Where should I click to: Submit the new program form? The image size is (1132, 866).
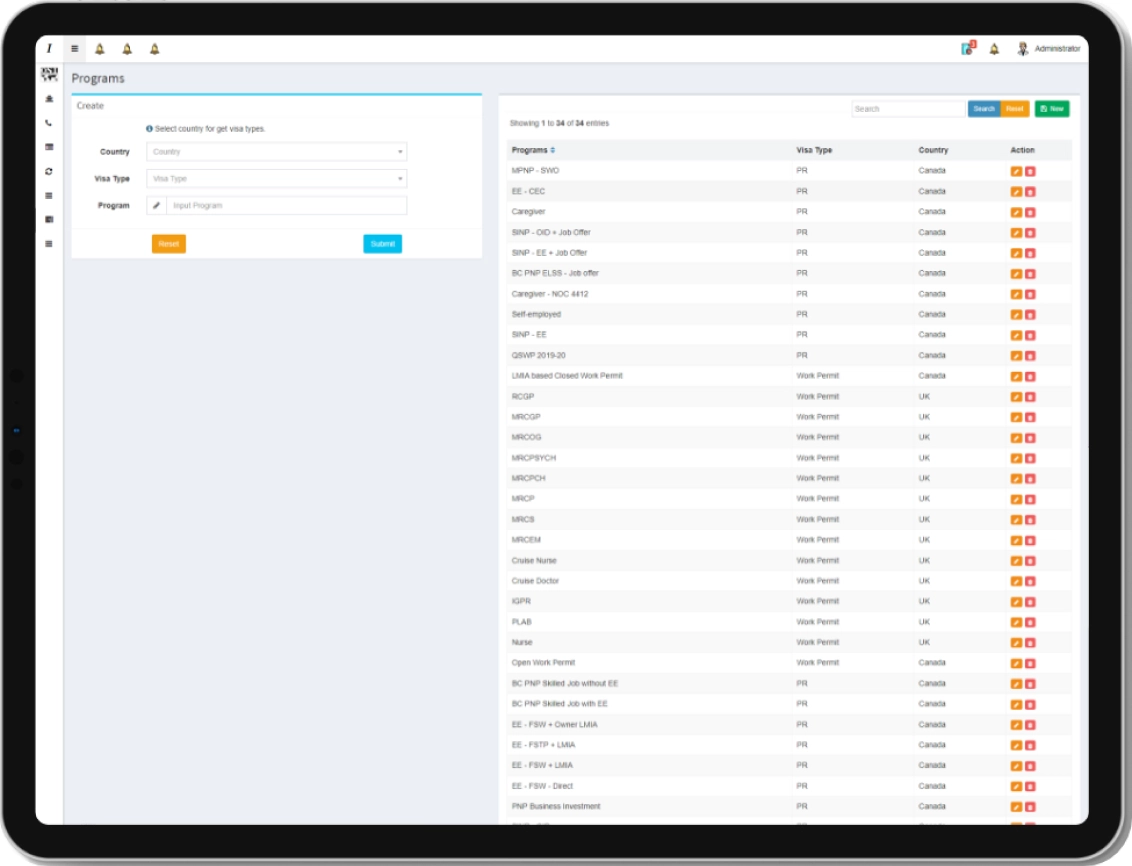(383, 242)
